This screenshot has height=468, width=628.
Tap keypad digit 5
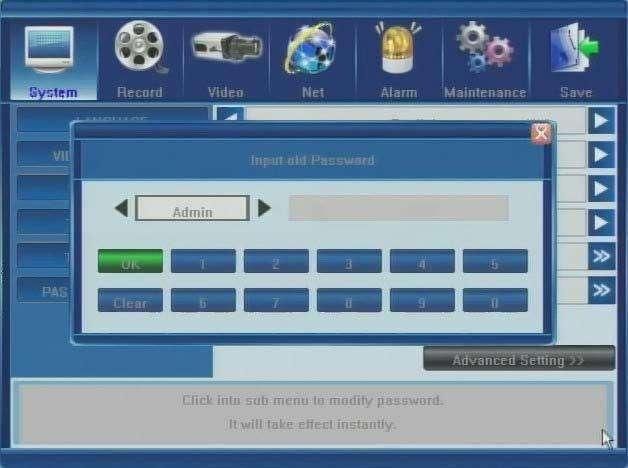point(495,261)
